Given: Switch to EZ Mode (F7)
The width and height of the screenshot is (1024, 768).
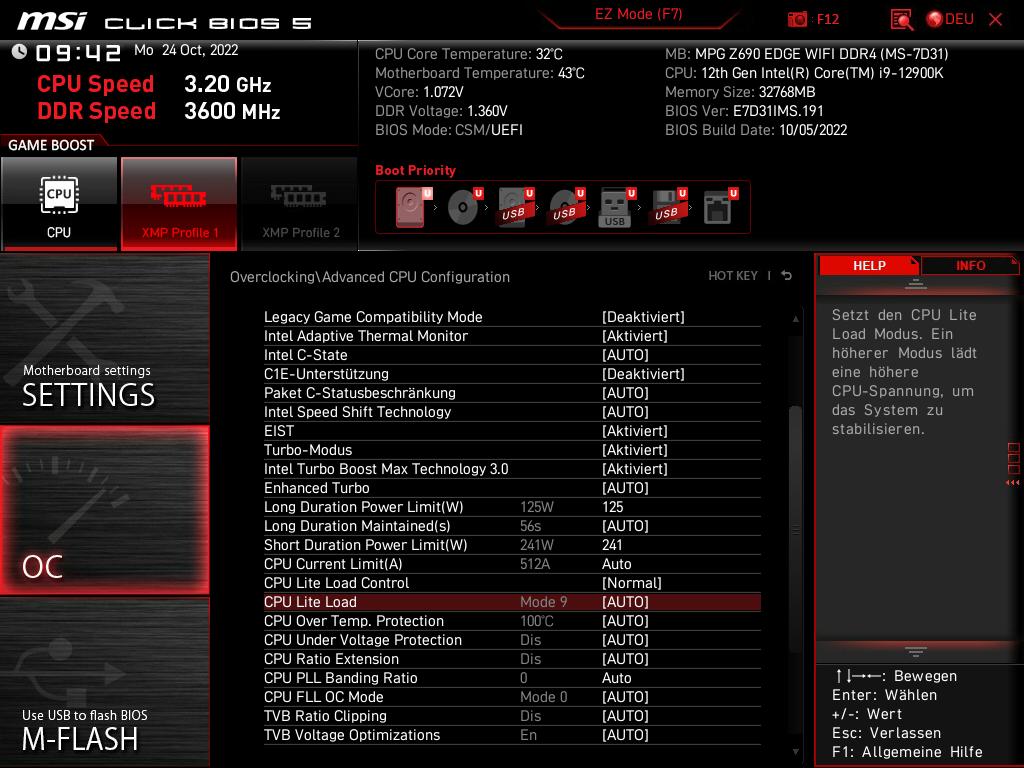Looking at the screenshot, I should [638, 14].
